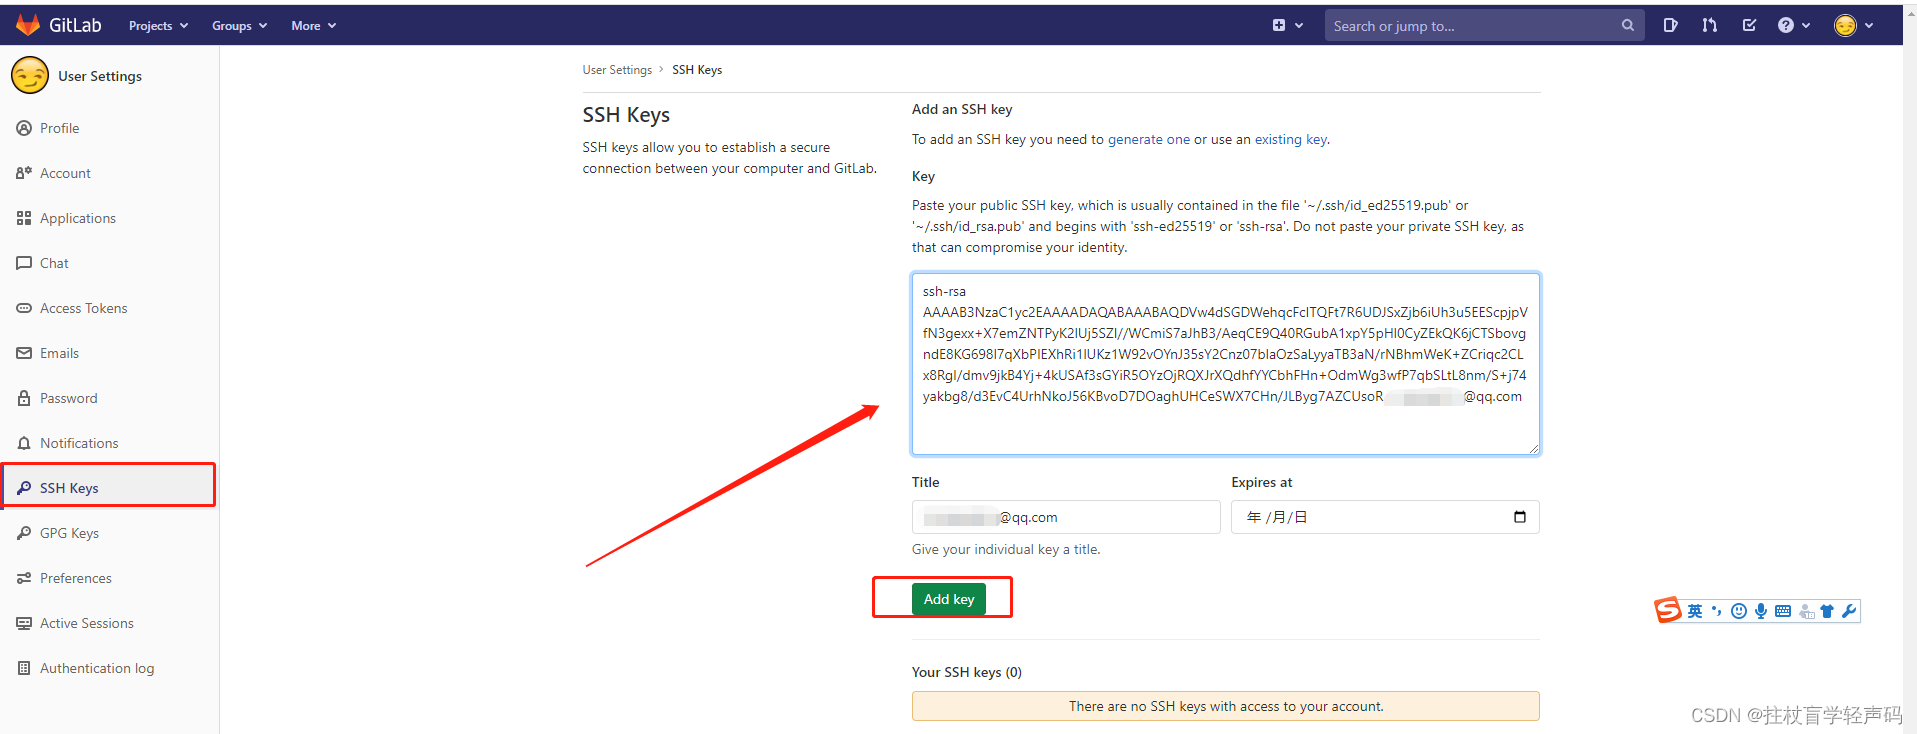Click the Notifications bell icon

pos(24,443)
